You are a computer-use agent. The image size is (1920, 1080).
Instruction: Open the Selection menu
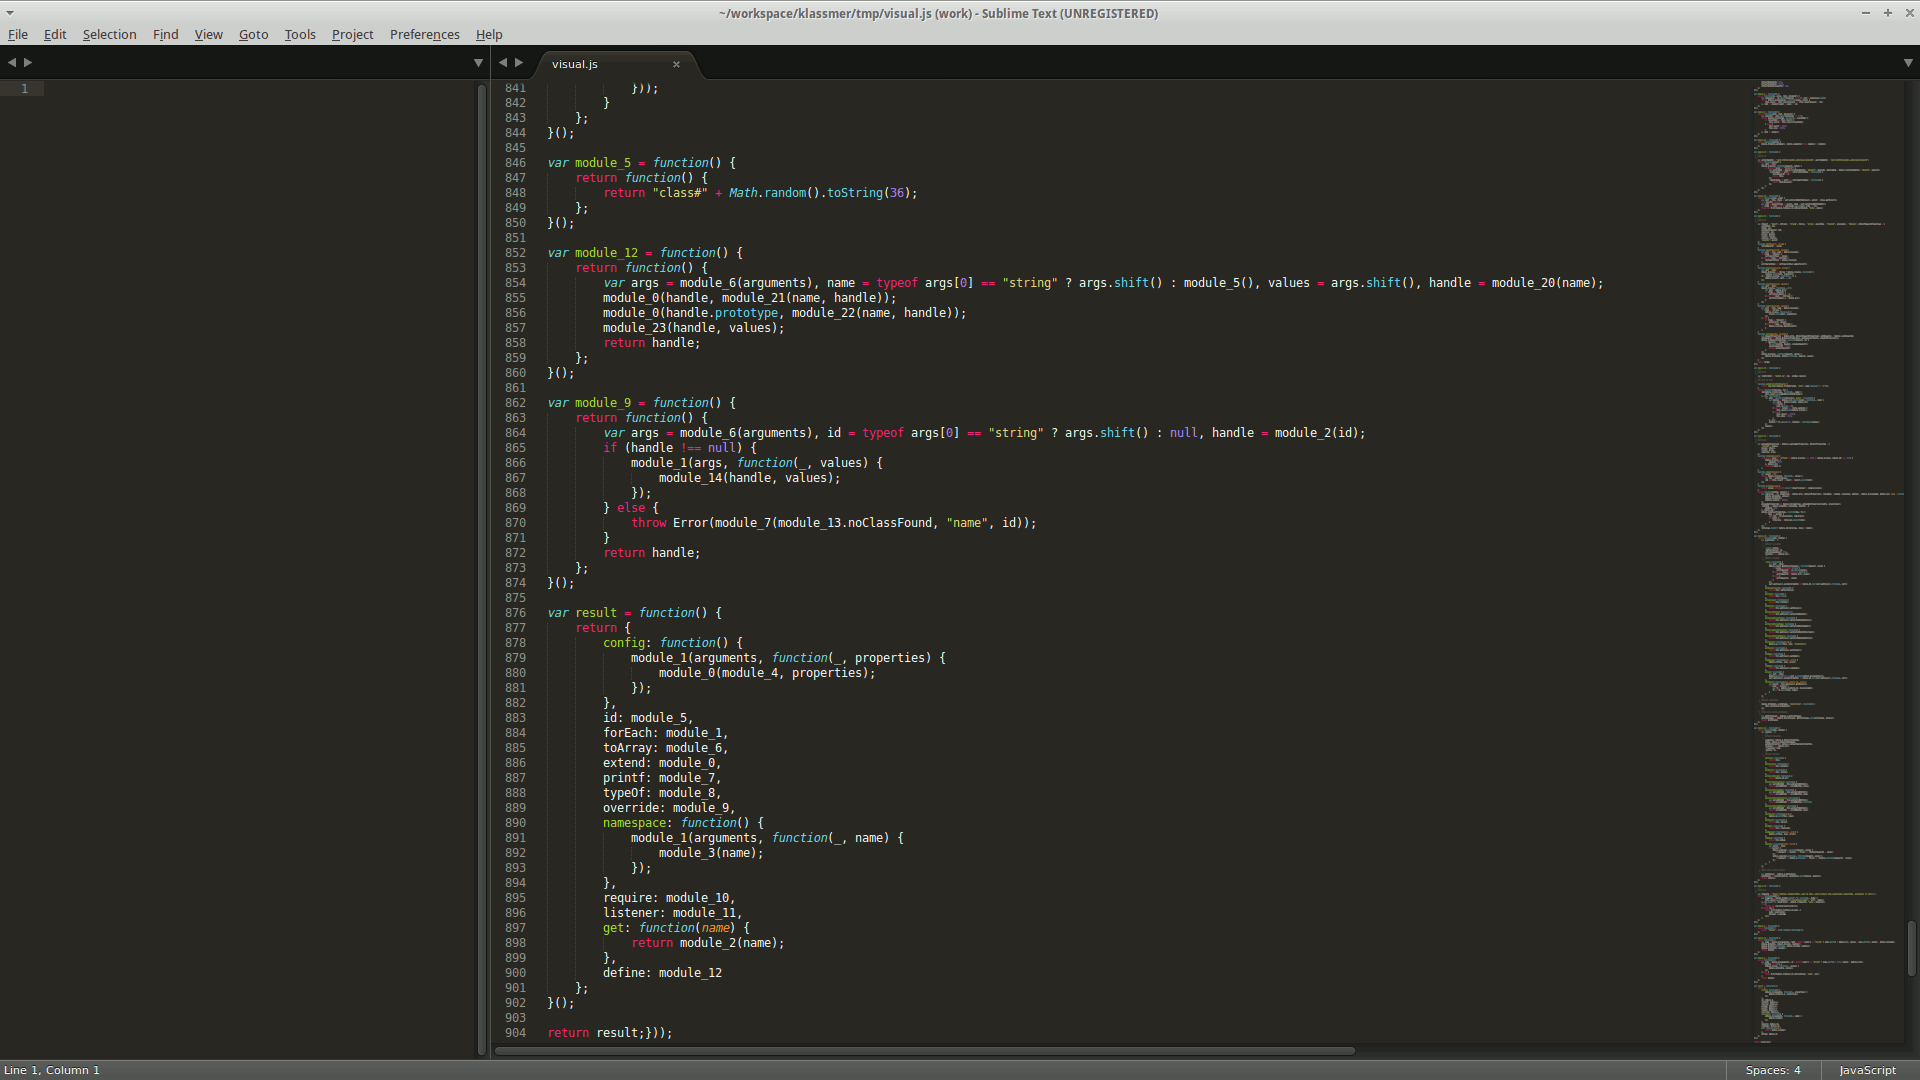(109, 34)
